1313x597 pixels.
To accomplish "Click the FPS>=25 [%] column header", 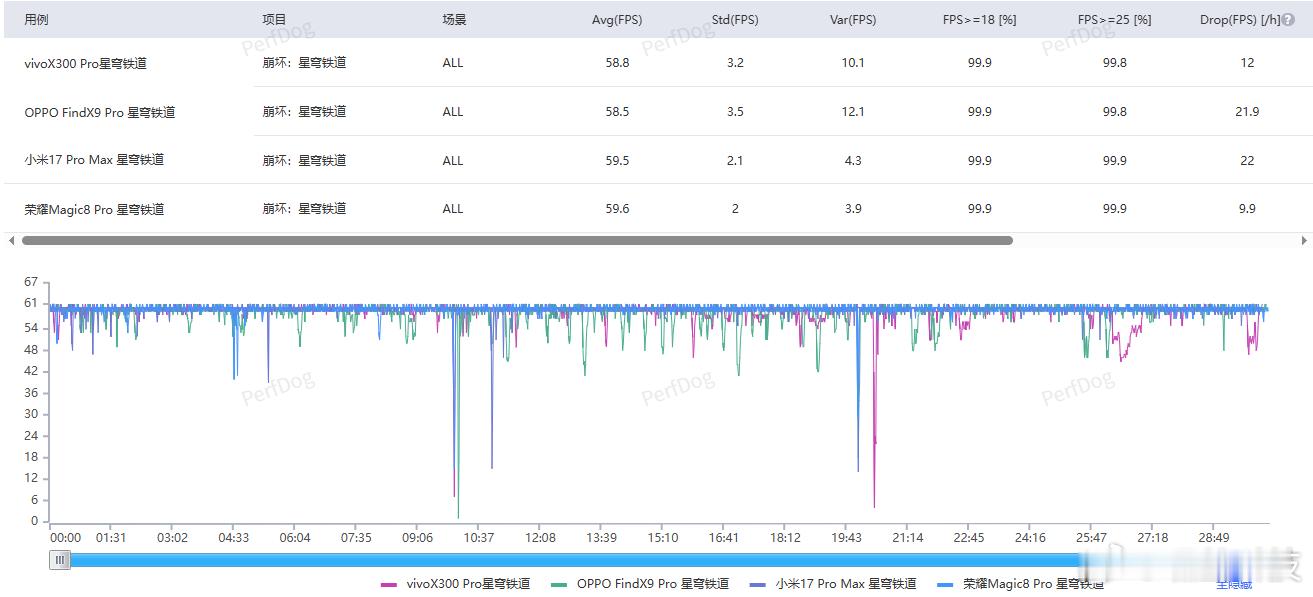I will pyautogui.click(x=1114, y=20).
